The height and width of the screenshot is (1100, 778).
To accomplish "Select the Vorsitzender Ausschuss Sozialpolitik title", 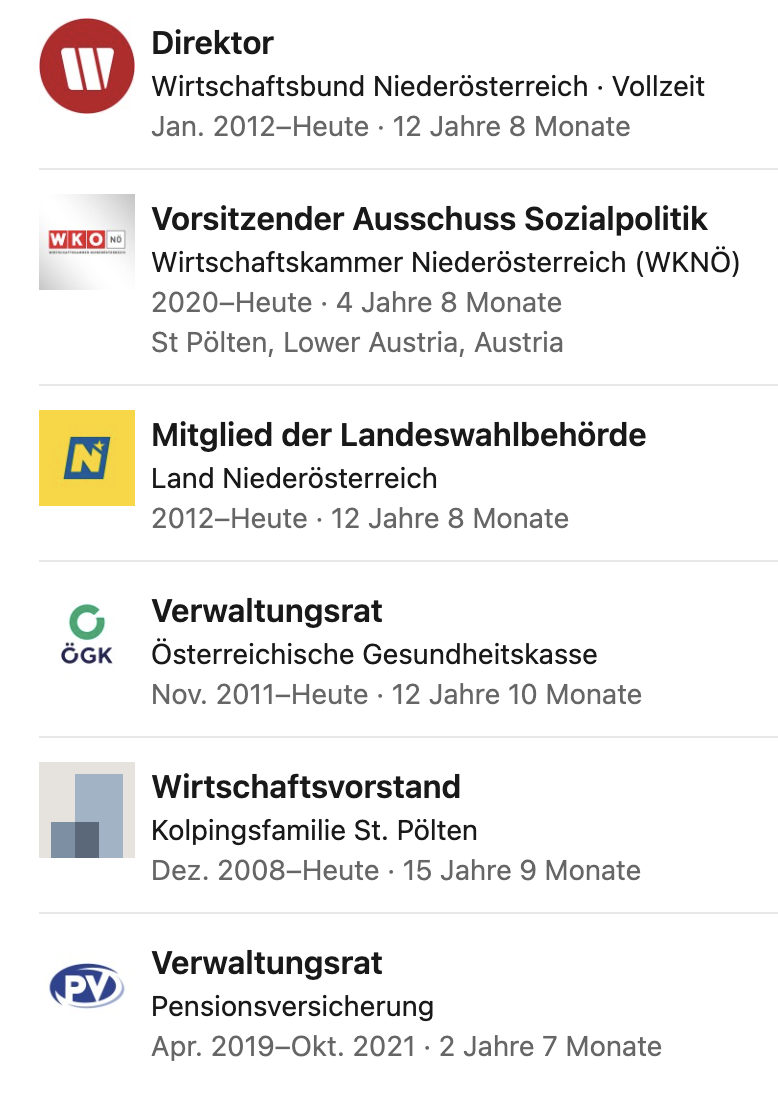I will (x=429, y=219).
